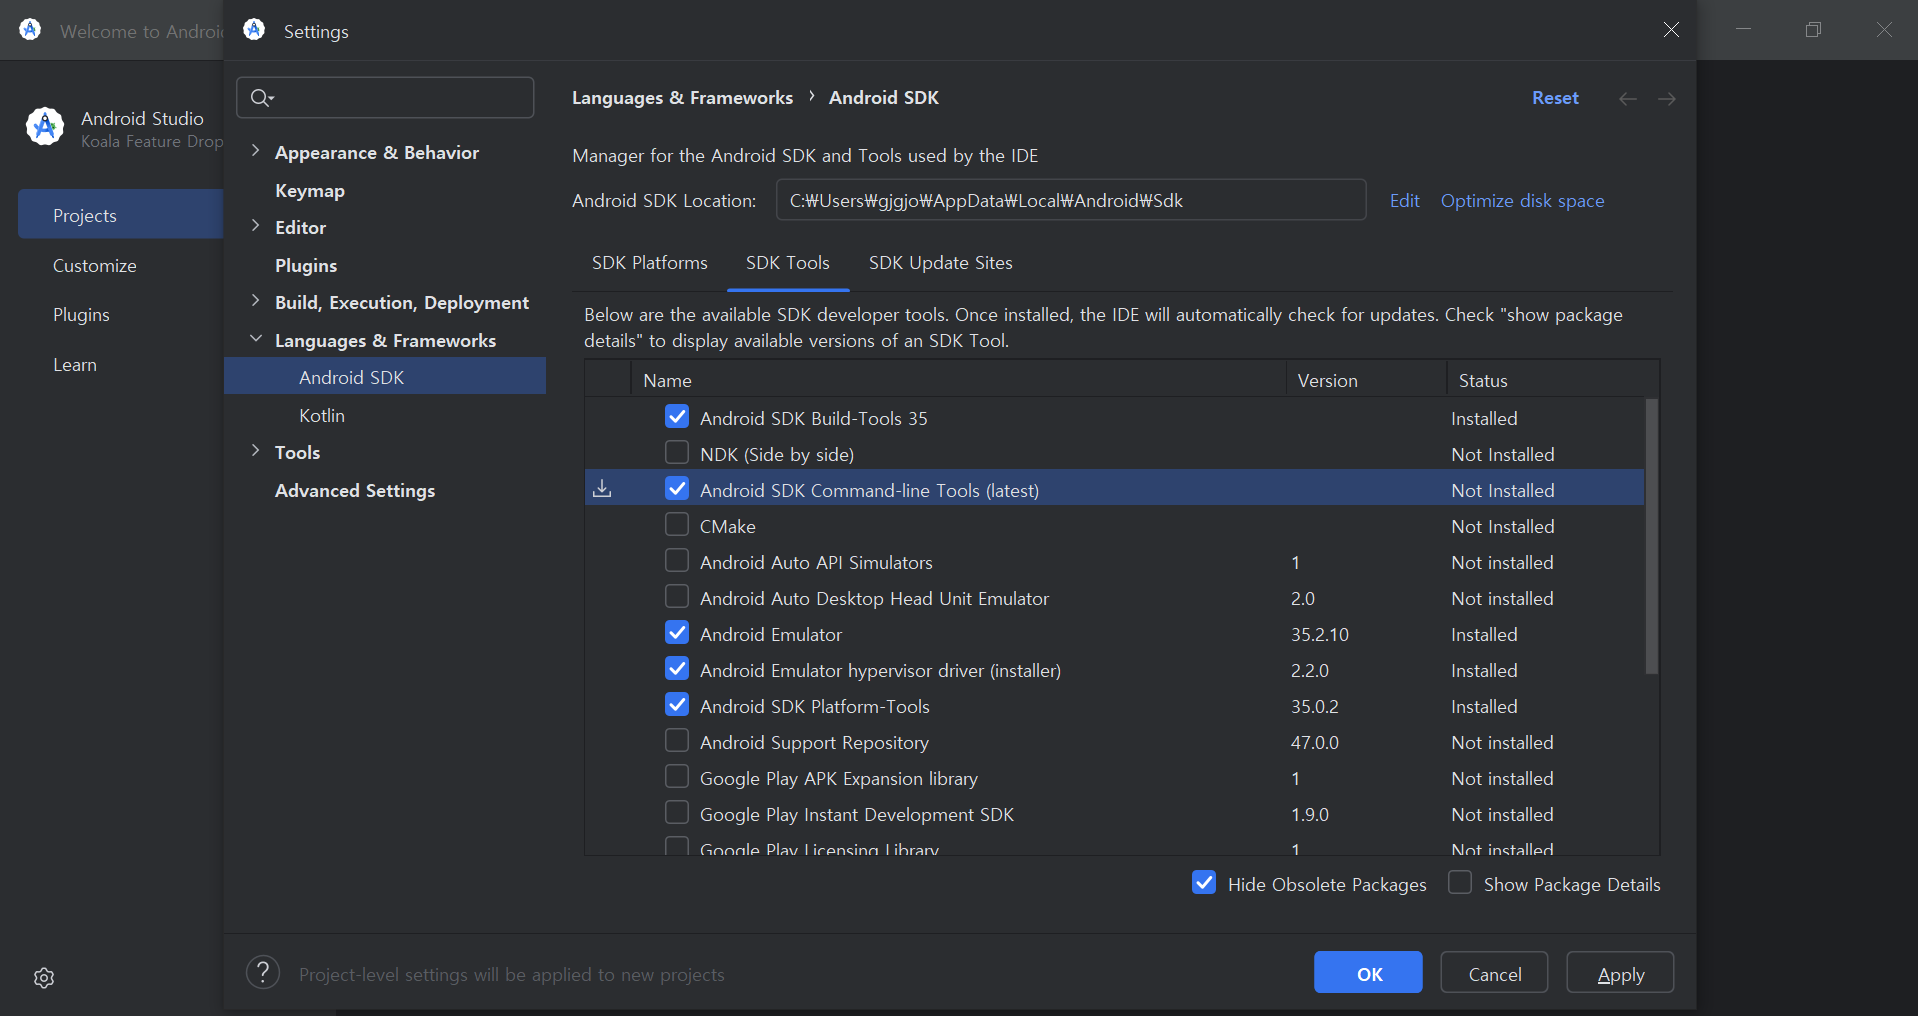Viewport: 1918px width, 1016px height.
Task: Expand Appearance & Behavior section
Action: [256, 151]
